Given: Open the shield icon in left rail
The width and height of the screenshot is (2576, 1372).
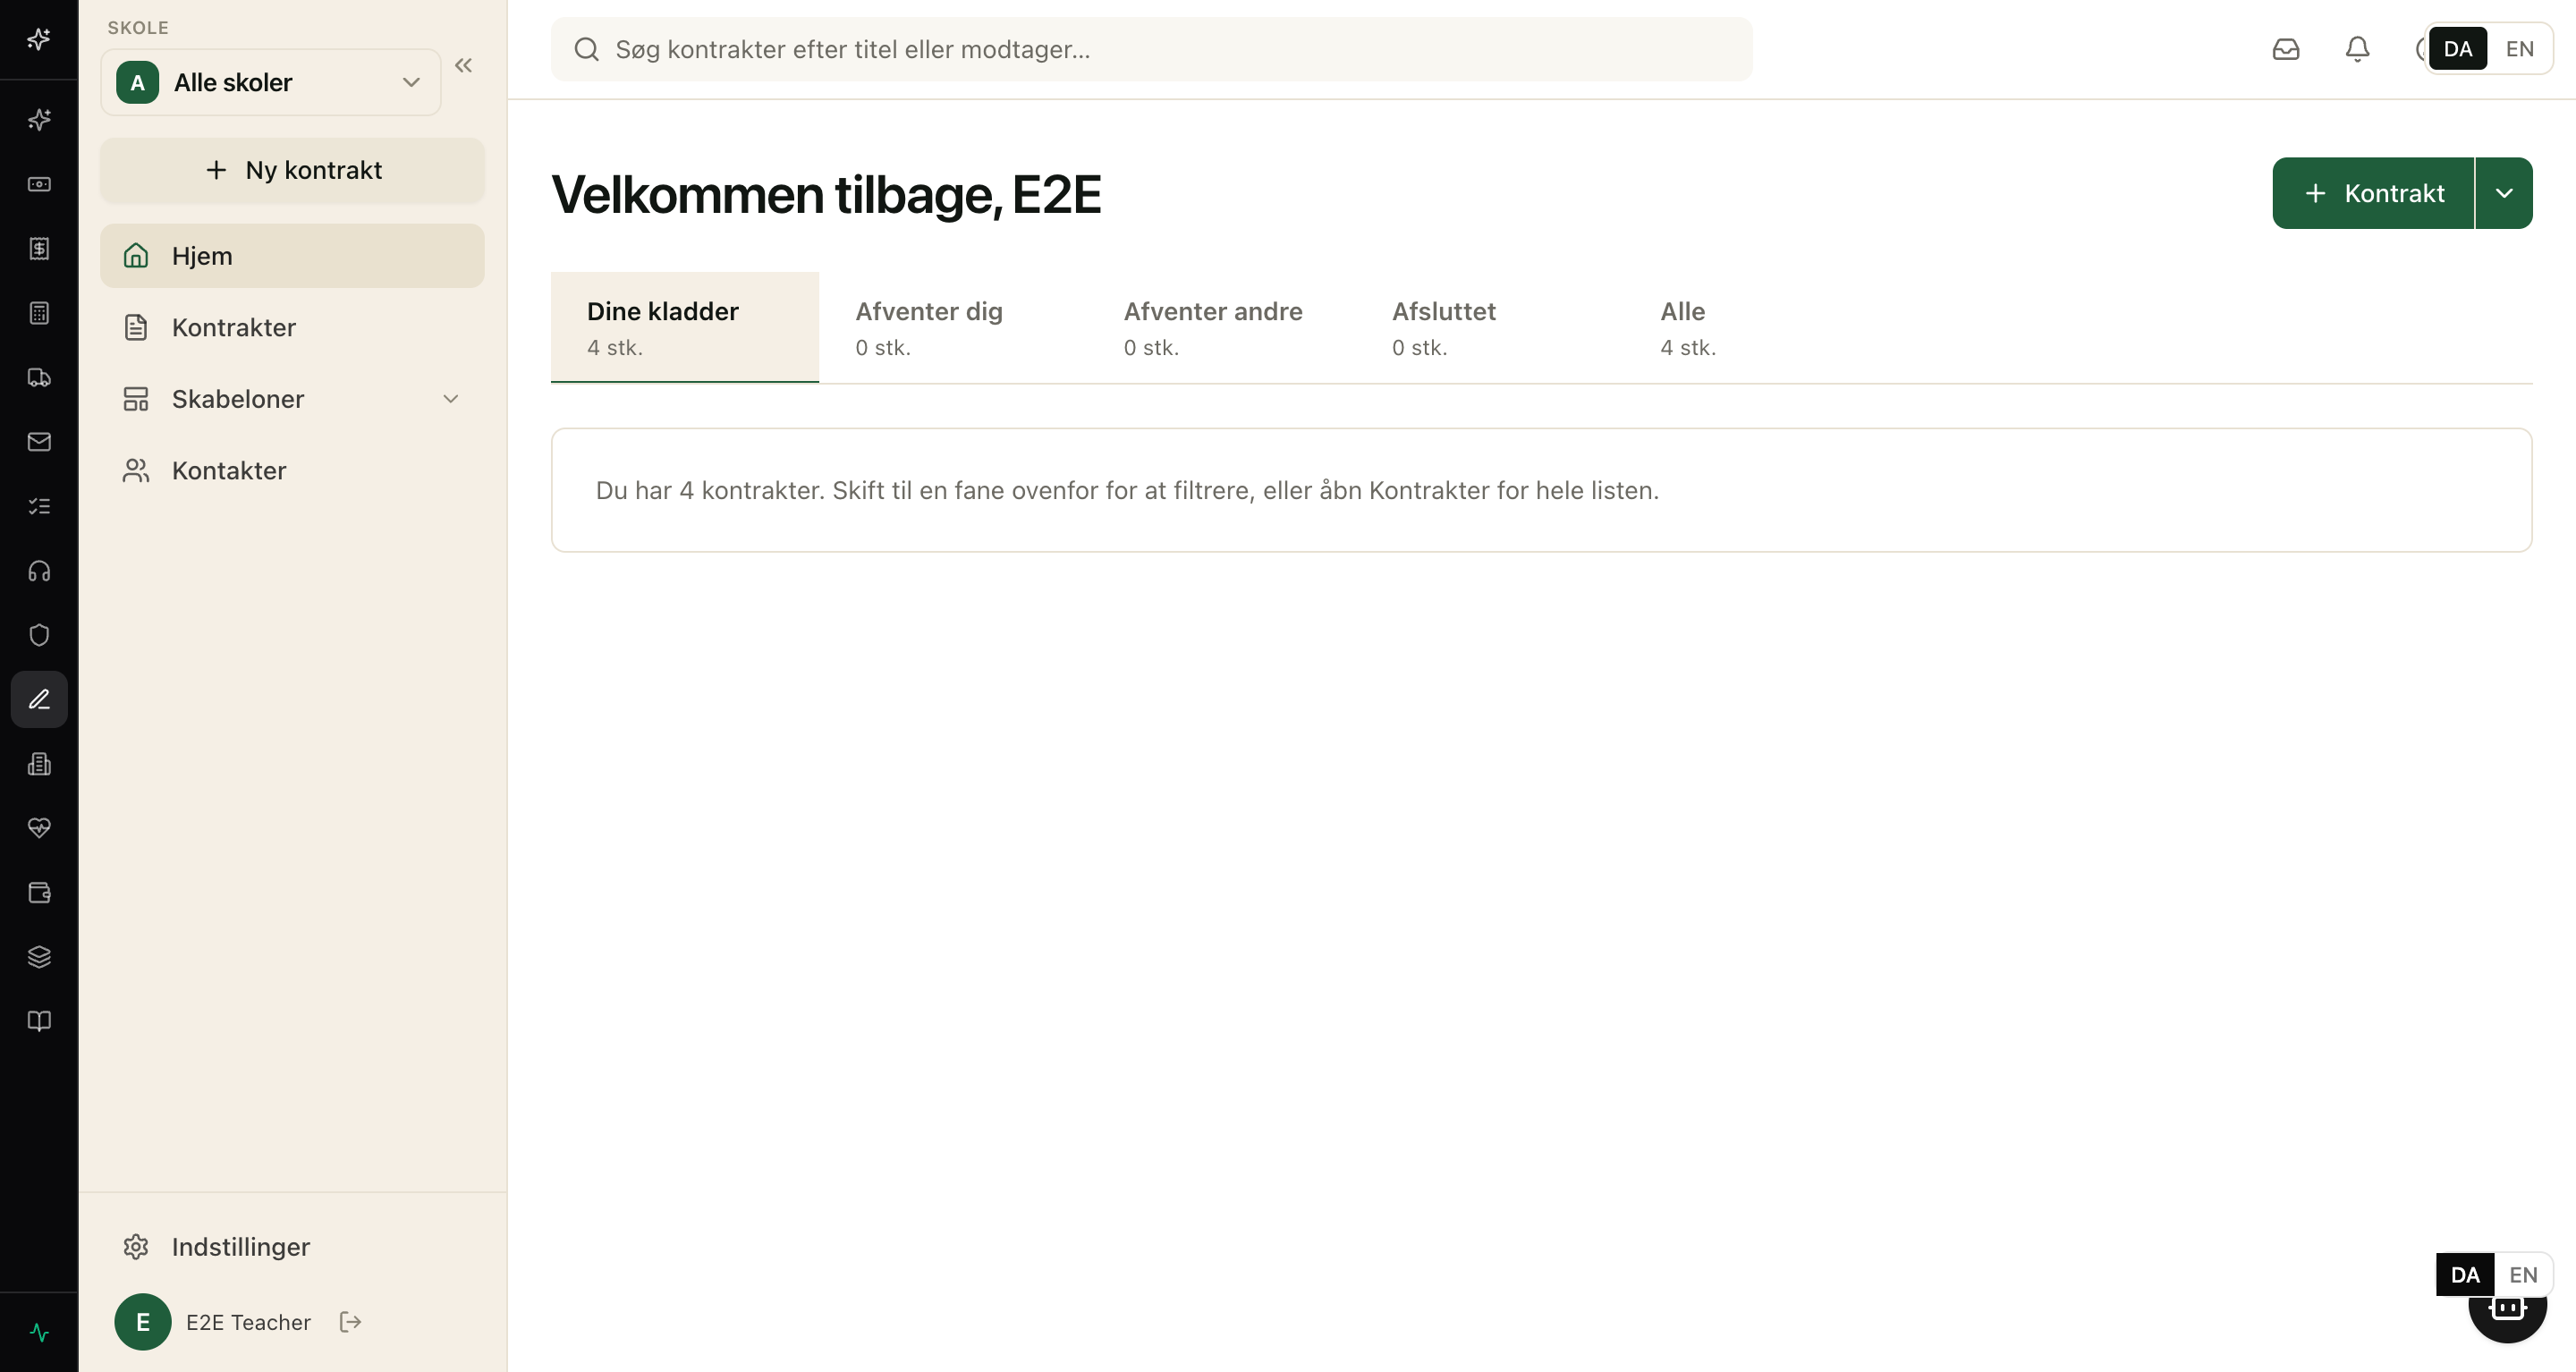Looking at the screenshot, I should coord(39,635).
